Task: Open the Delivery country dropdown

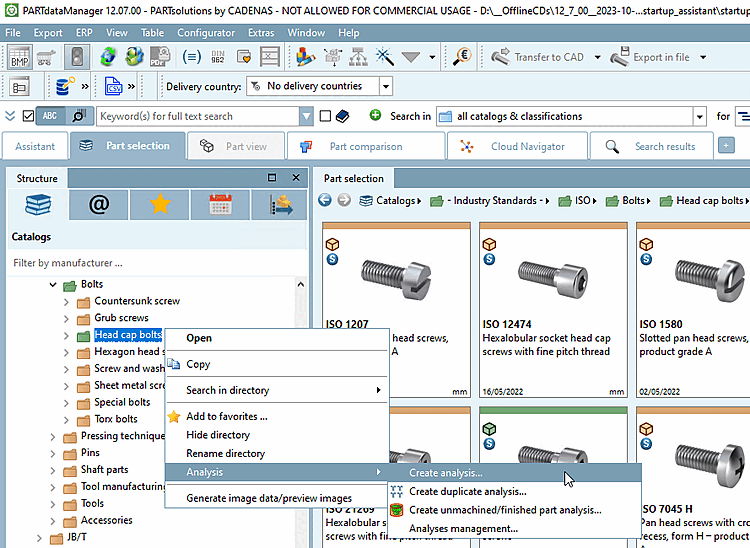Action: point(318,86)
